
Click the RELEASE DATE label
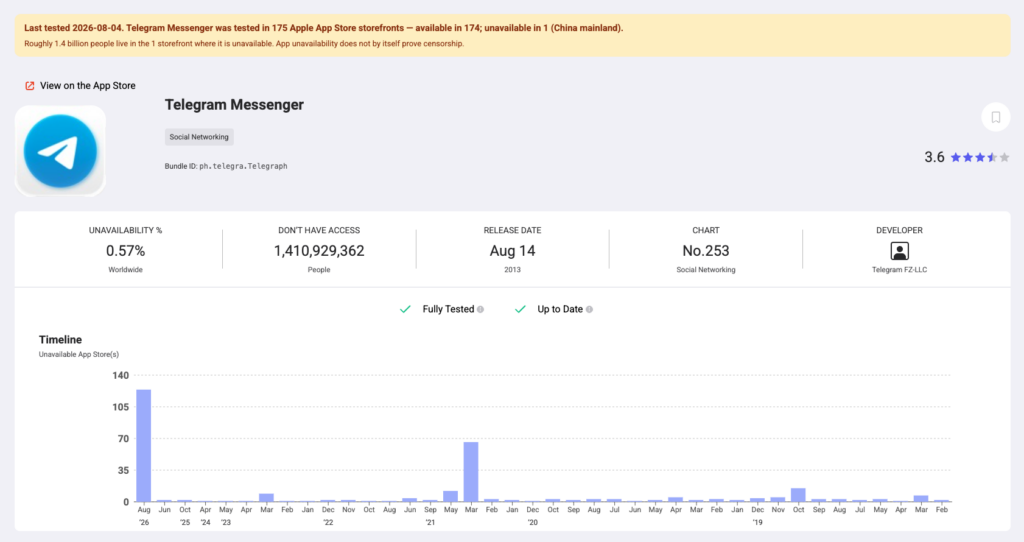point(512,231)
